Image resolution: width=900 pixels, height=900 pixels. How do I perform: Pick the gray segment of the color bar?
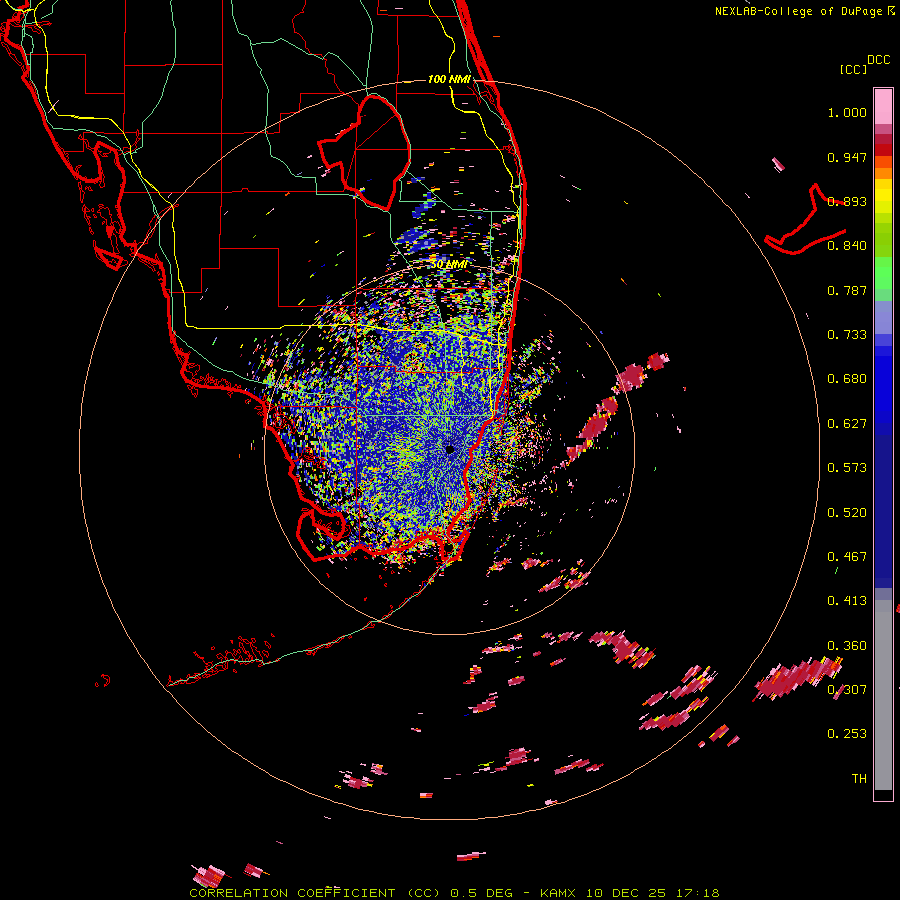click(x=883, y=695)
